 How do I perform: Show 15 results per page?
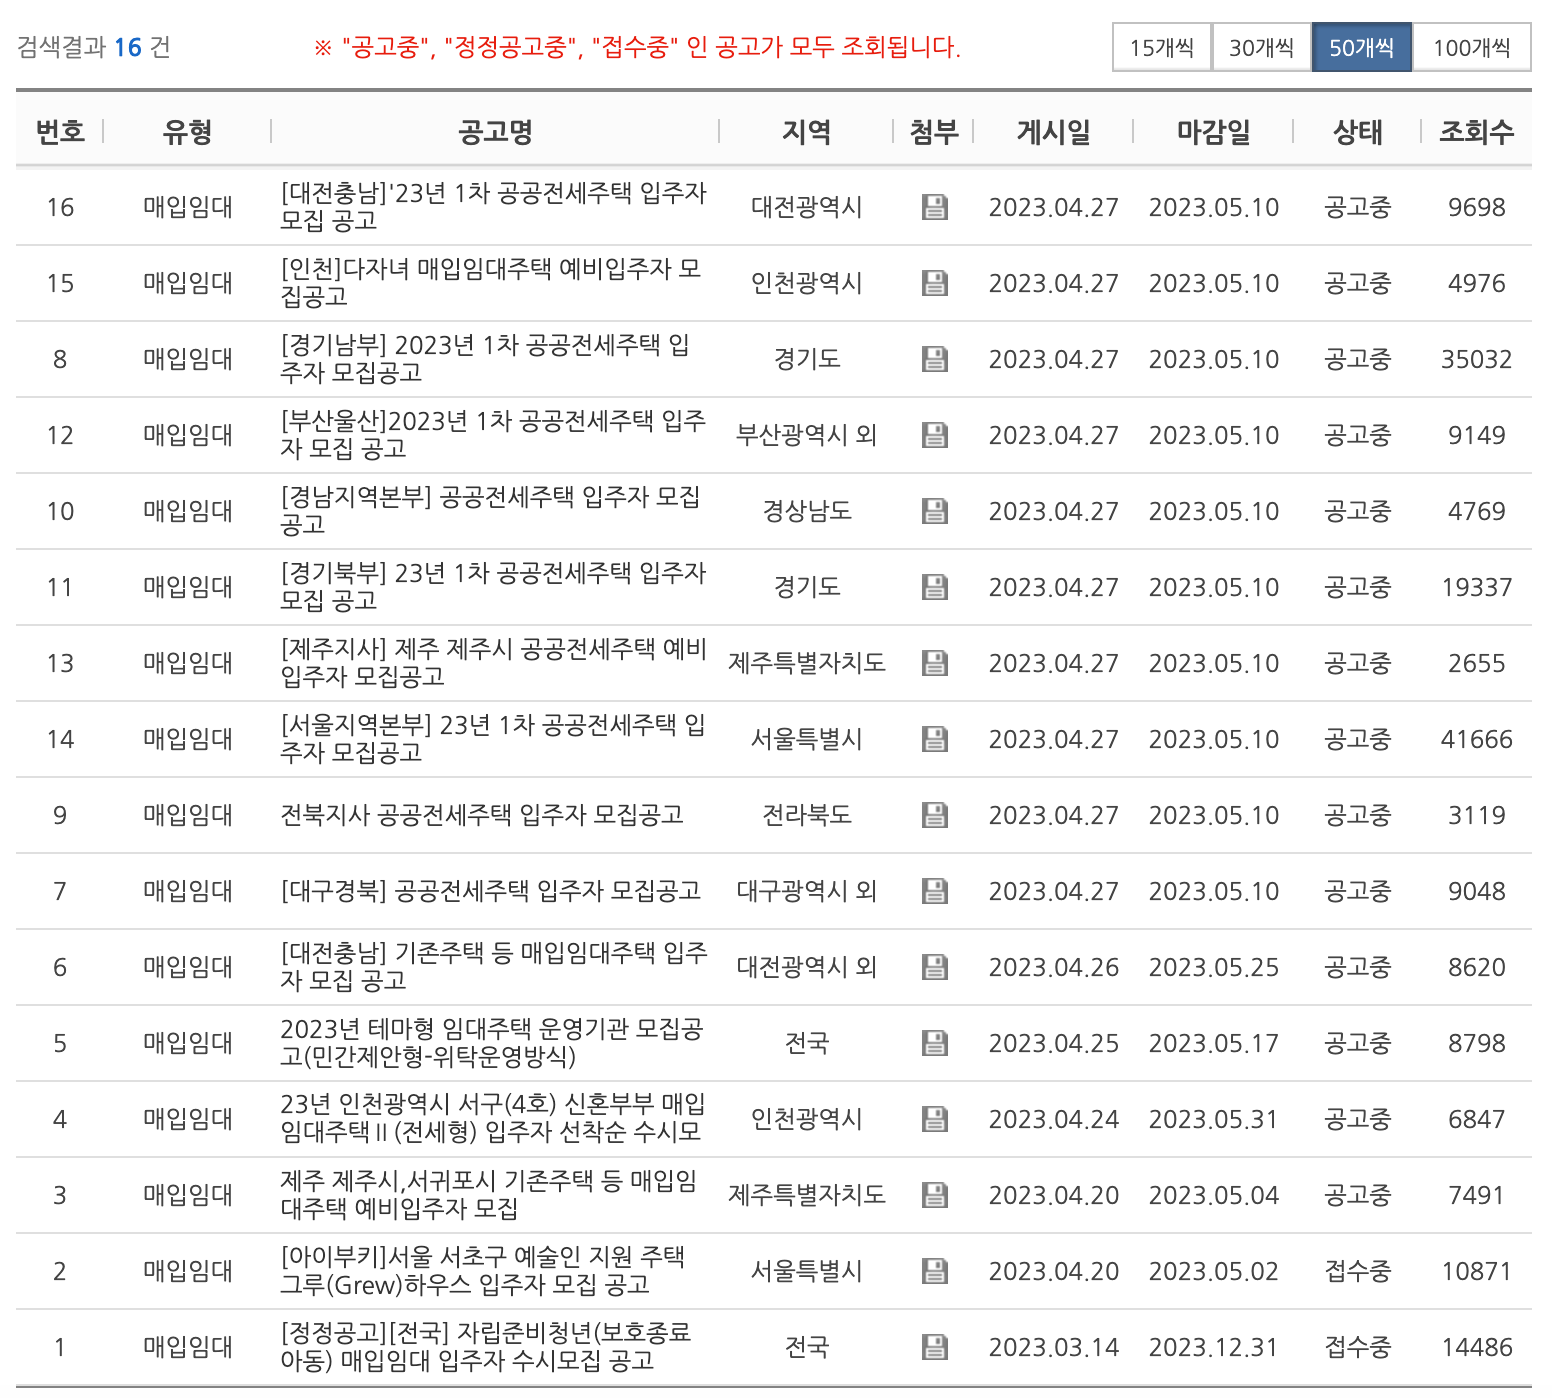(x=1162, y=47)
